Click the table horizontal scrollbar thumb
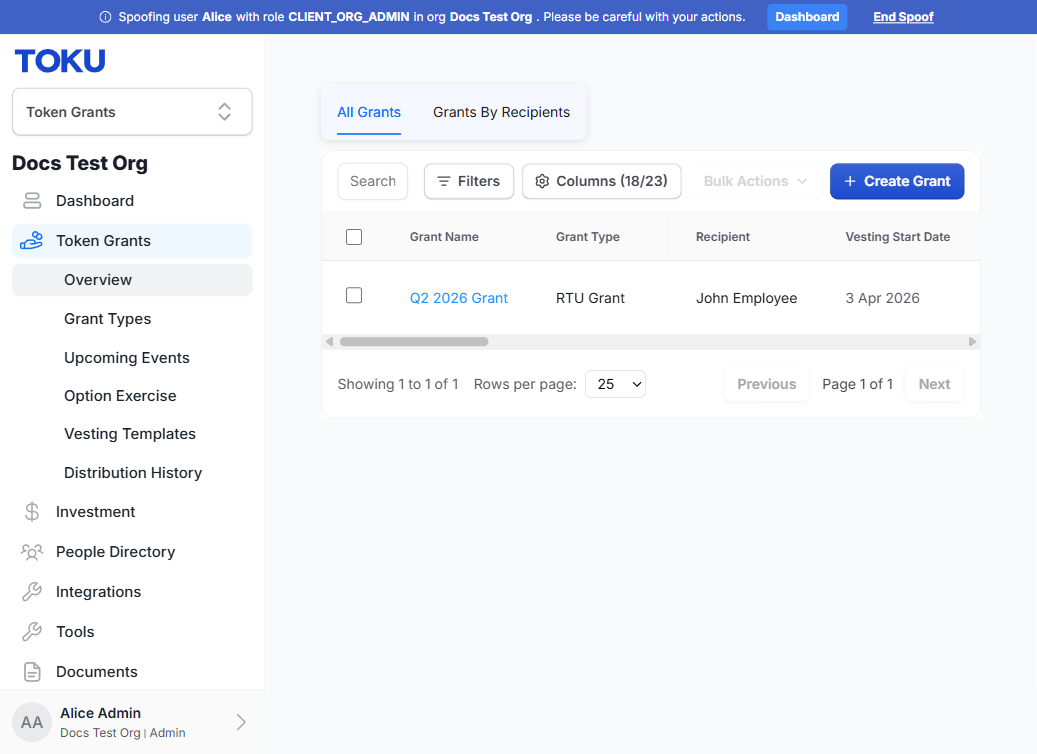The height and width of the screenshot is (754, 1037). point(414,342)
